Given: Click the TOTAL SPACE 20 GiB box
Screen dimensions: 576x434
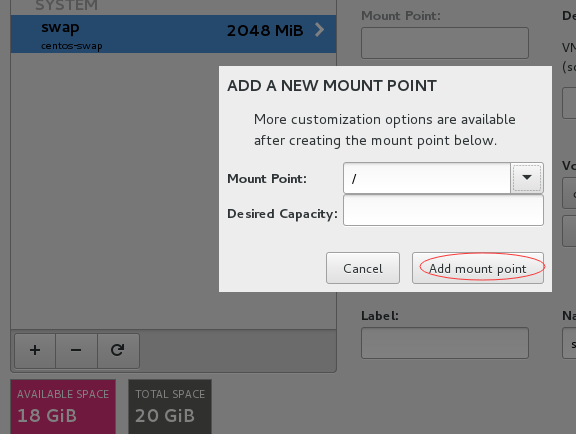Looking at the screenshot, I should point(170,406).
